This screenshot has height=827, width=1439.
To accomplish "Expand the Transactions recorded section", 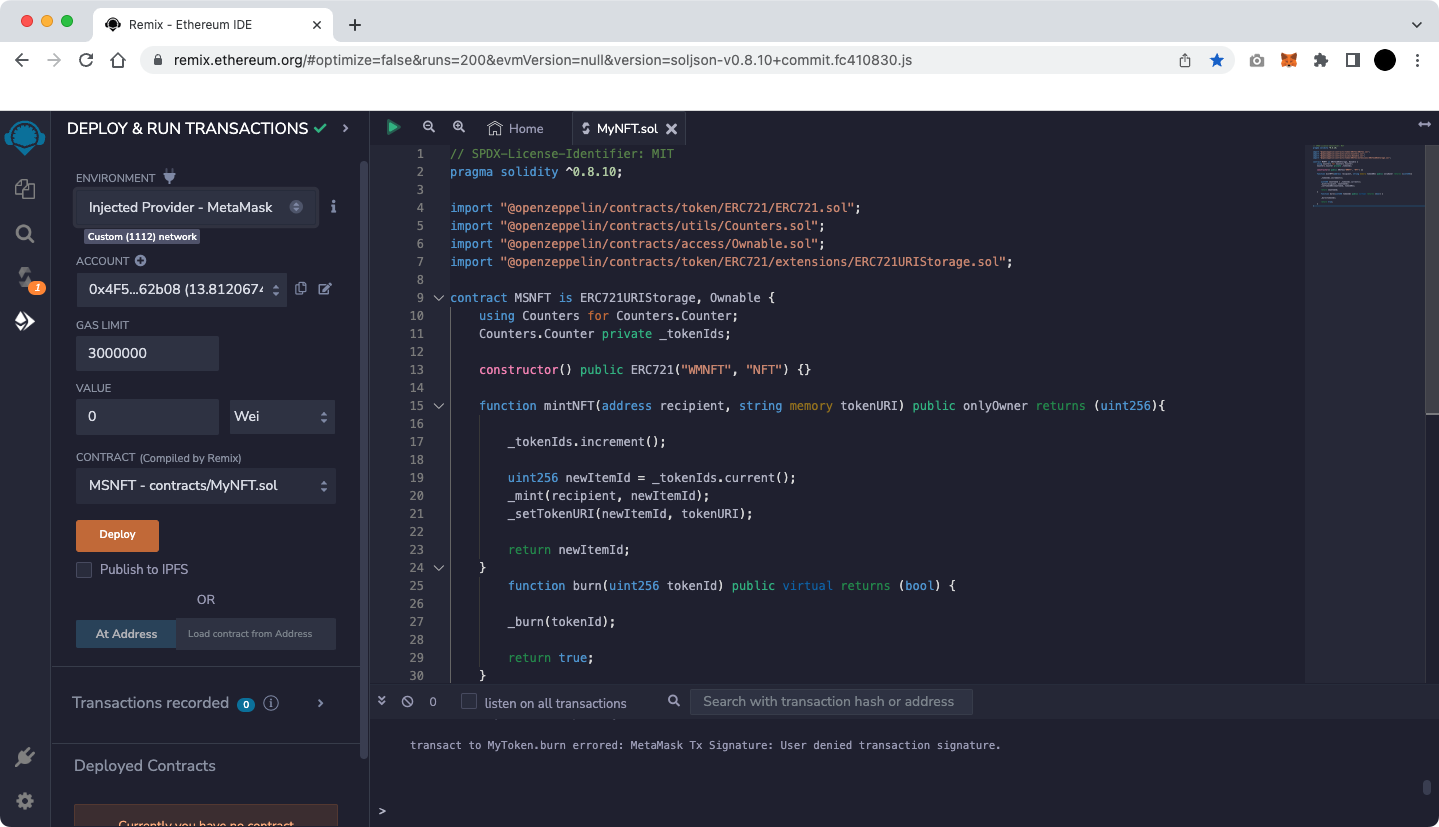I will pos(320,703).
